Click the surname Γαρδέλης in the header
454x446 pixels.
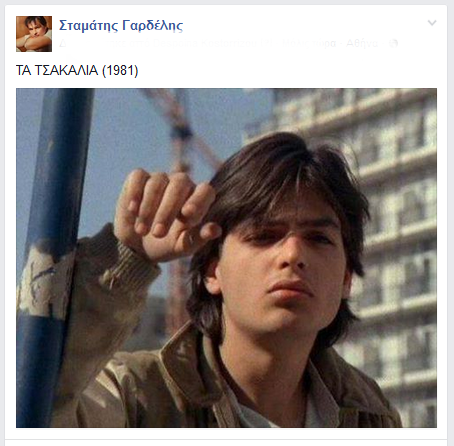pos(153,25)
